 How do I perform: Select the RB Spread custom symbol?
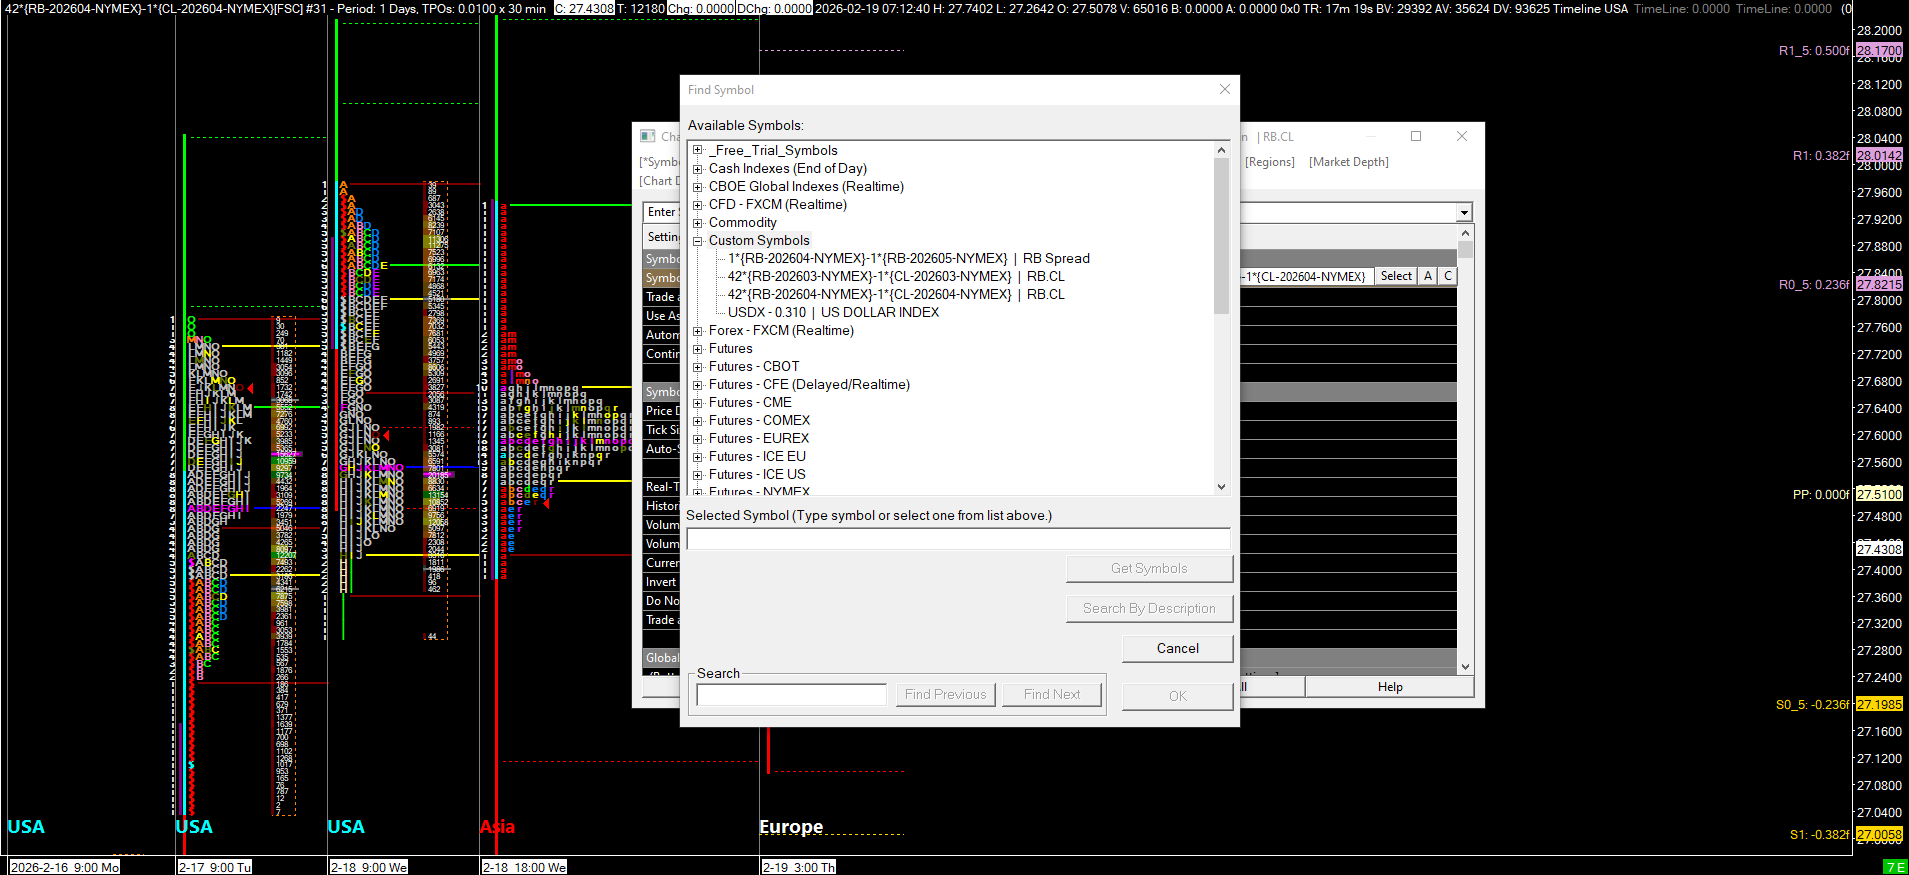pos(909,258)
